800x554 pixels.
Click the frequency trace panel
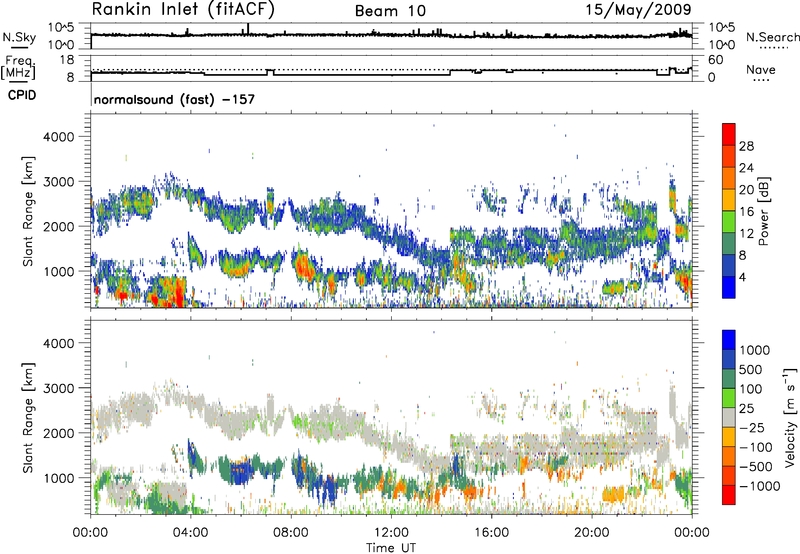tap(391, 68)
